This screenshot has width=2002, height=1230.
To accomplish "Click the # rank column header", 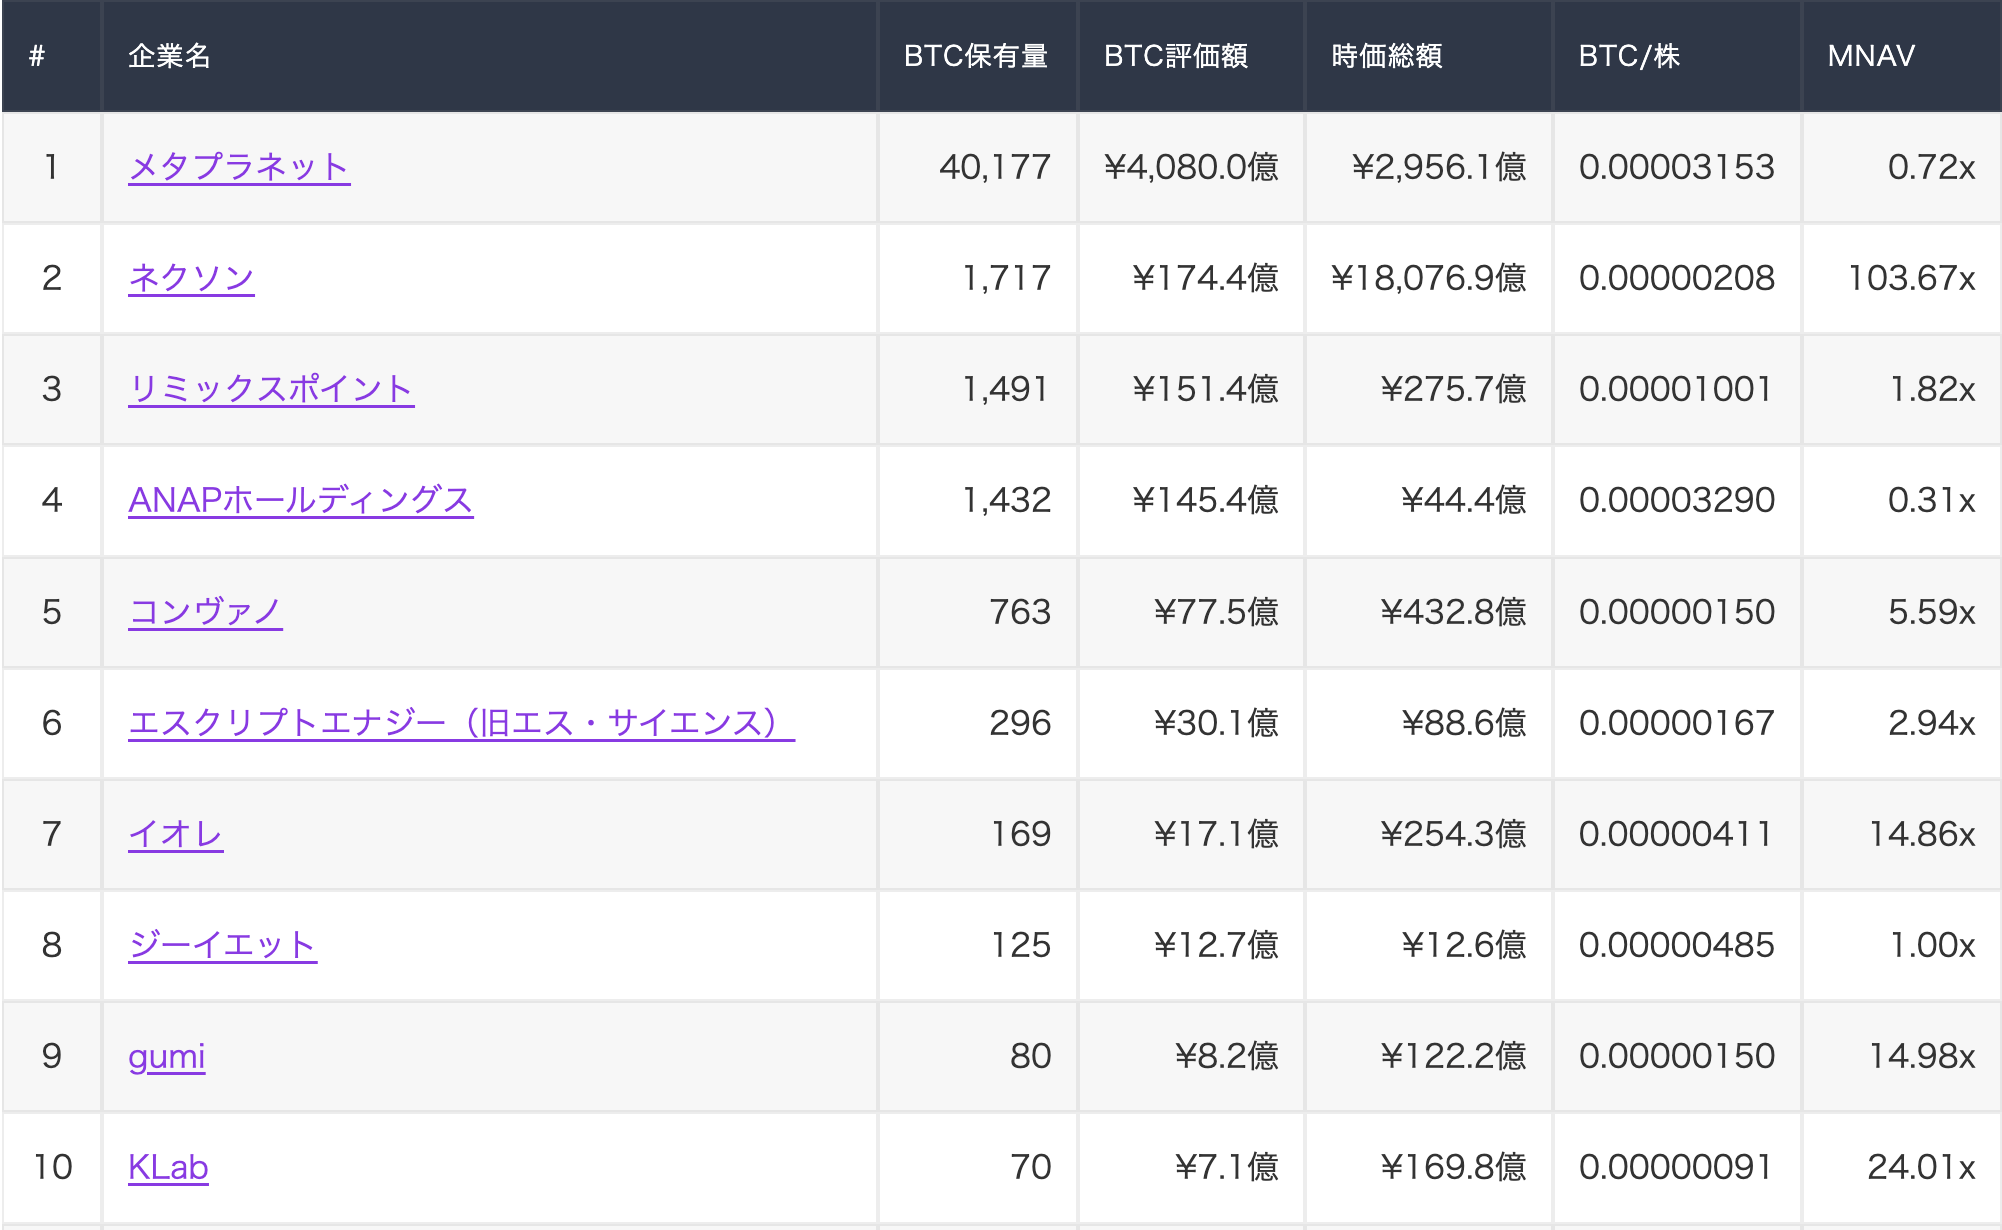I will [51, 56].
